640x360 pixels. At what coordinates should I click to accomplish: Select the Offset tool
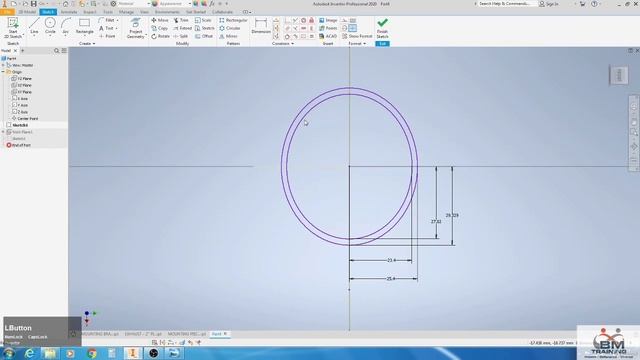click(x=204, y=36)
